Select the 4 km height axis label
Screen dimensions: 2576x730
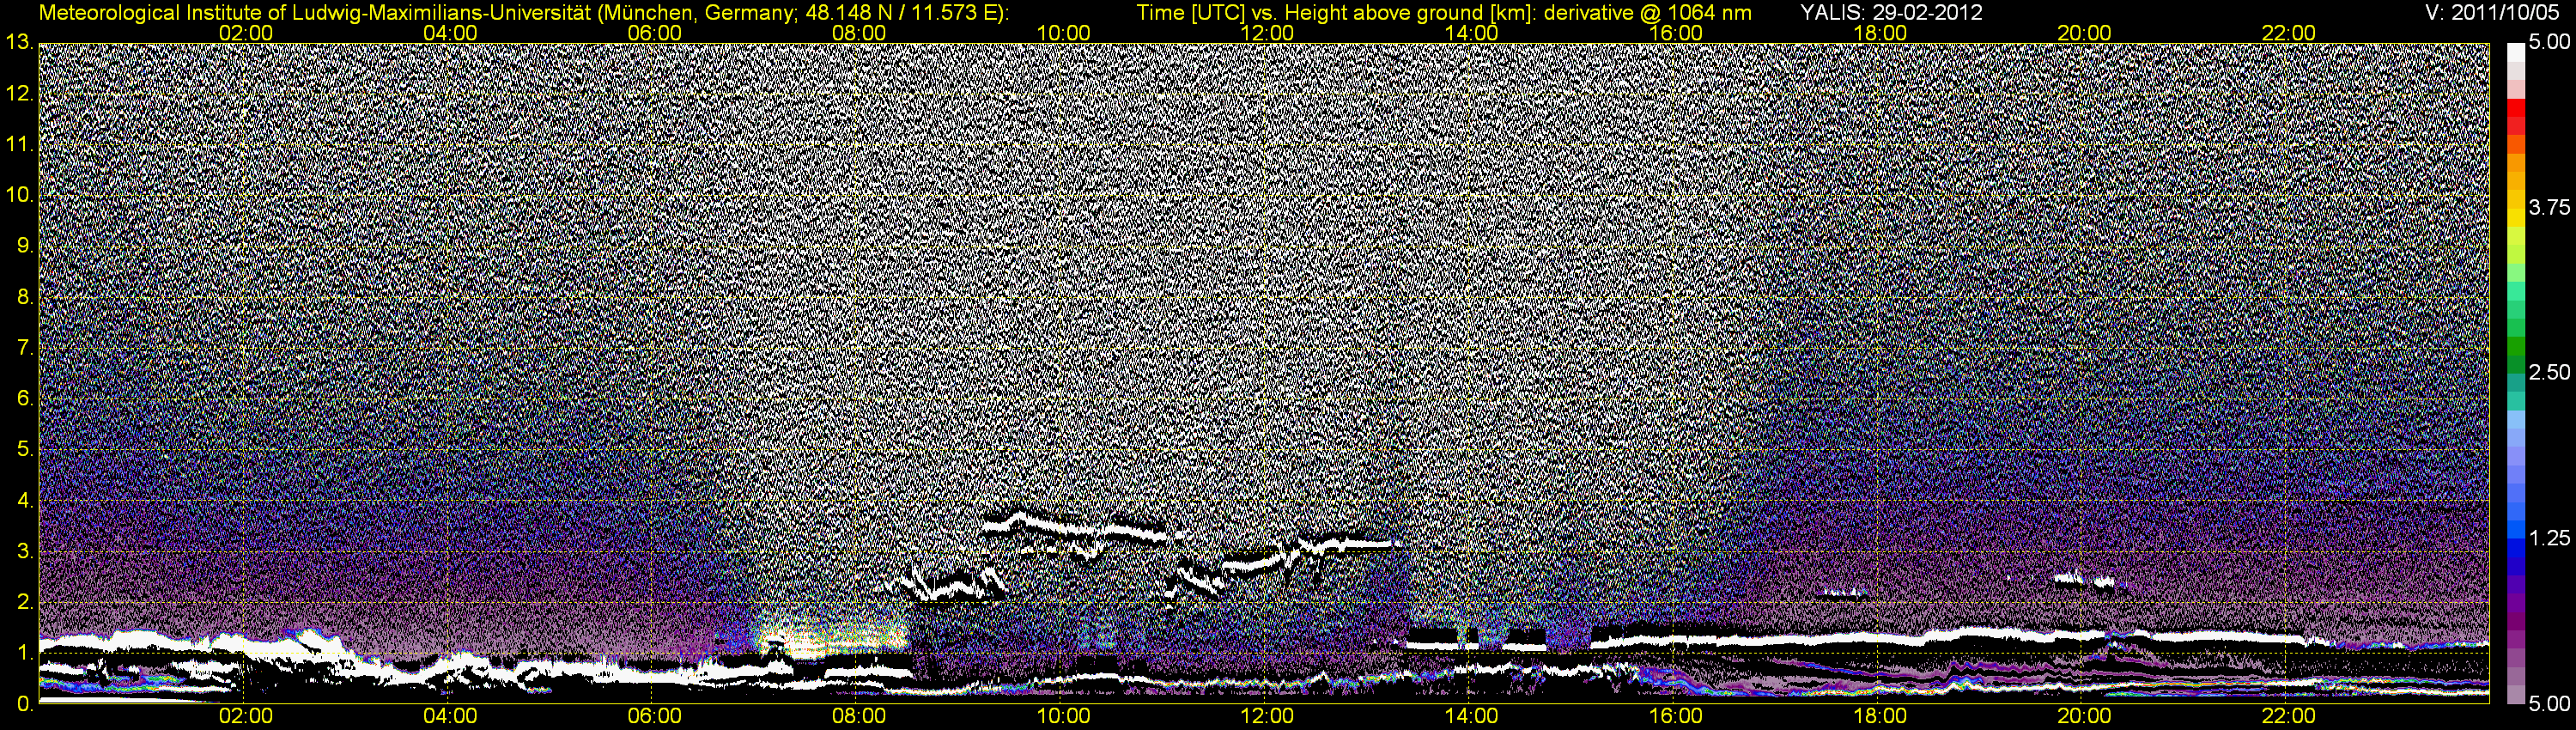25,500
